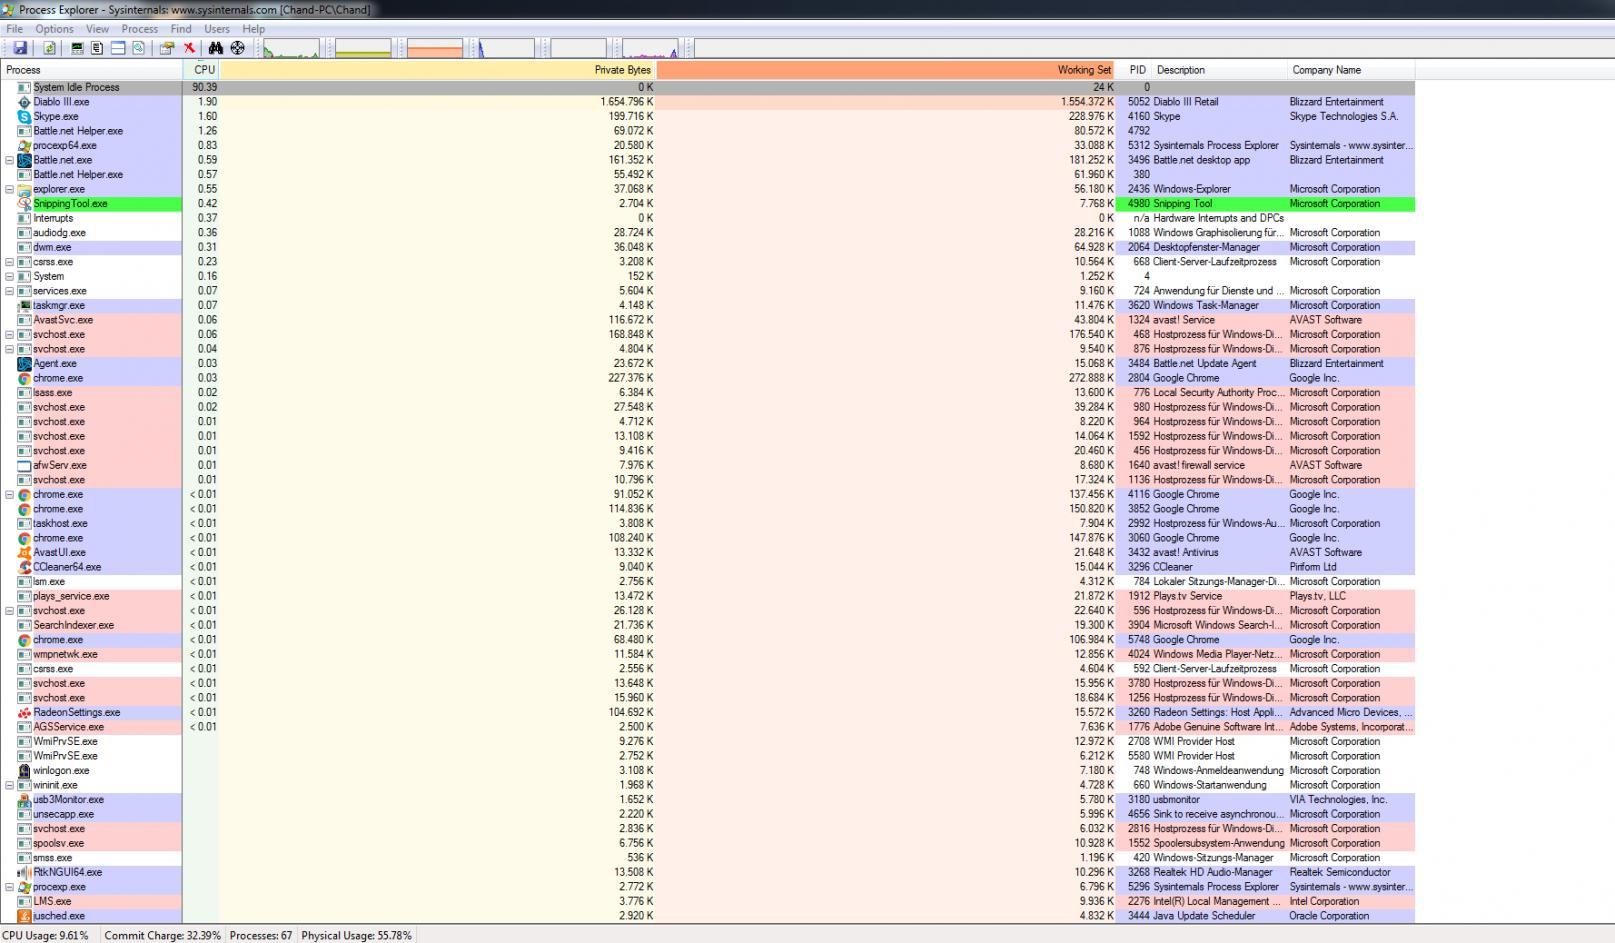Click the Agent.exe process icon
Viewport: 1615px width, 943px height.
click(25, 363)
